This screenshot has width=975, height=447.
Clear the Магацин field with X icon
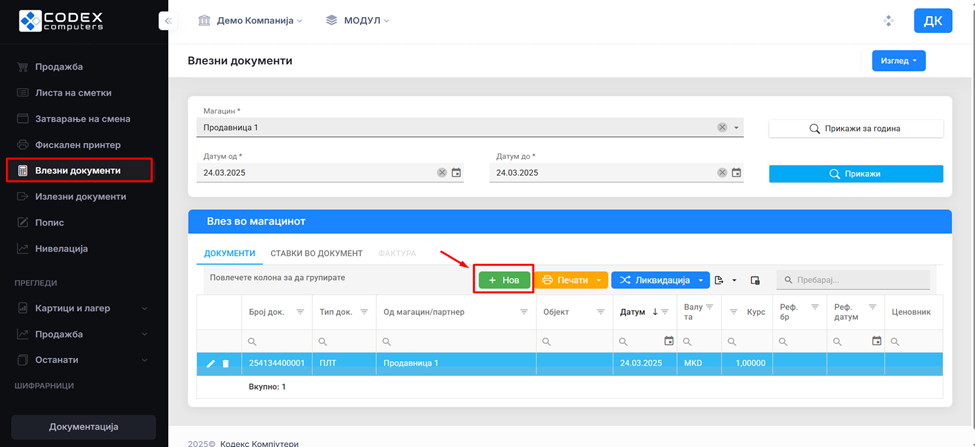(721, 128)
